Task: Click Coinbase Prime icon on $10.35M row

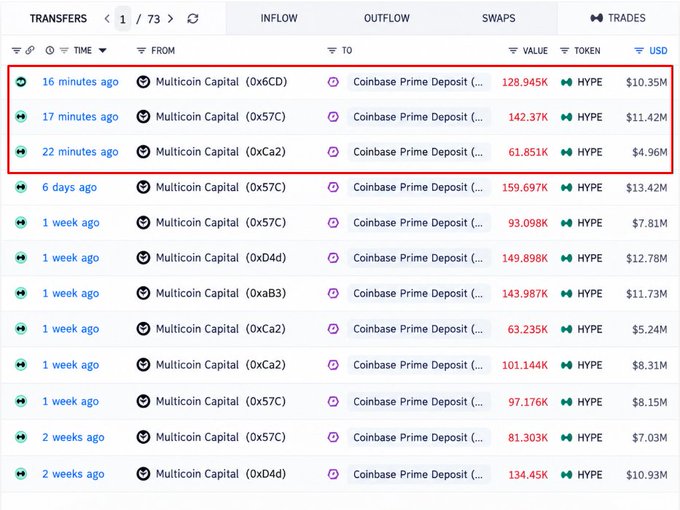Action: 333,82
